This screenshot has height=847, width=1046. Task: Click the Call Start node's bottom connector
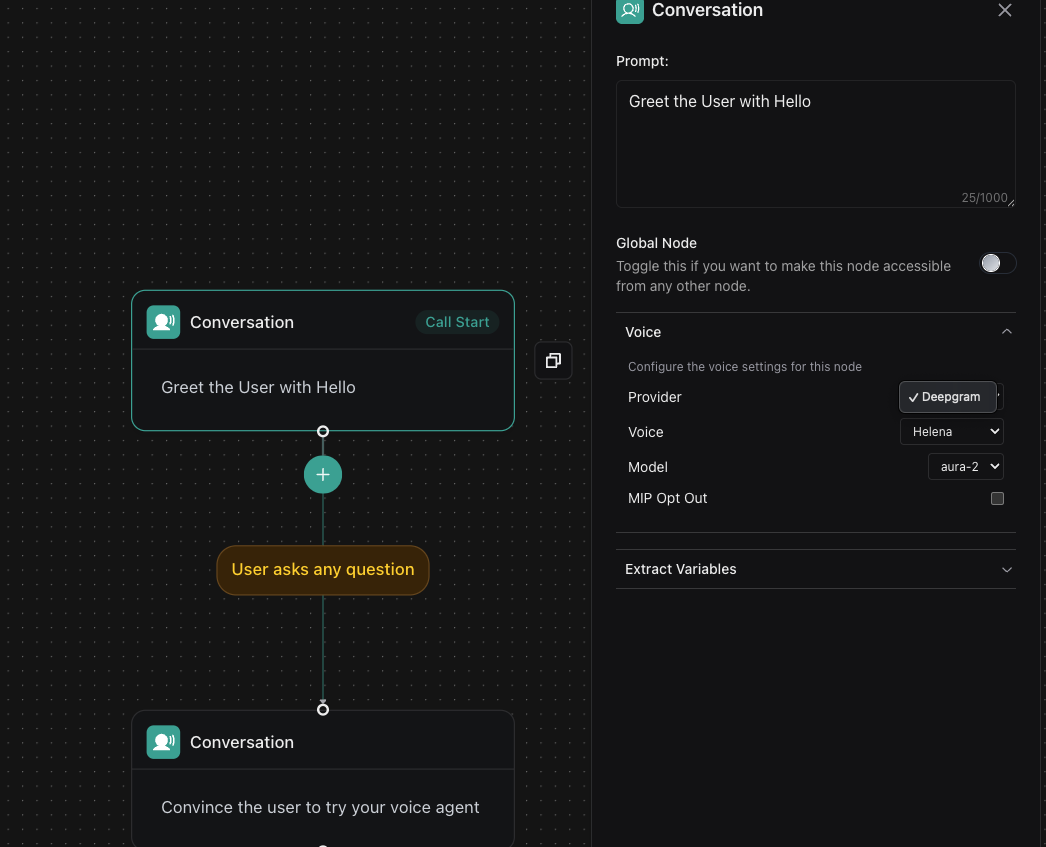pyautogui.click(x=323, y=432)
